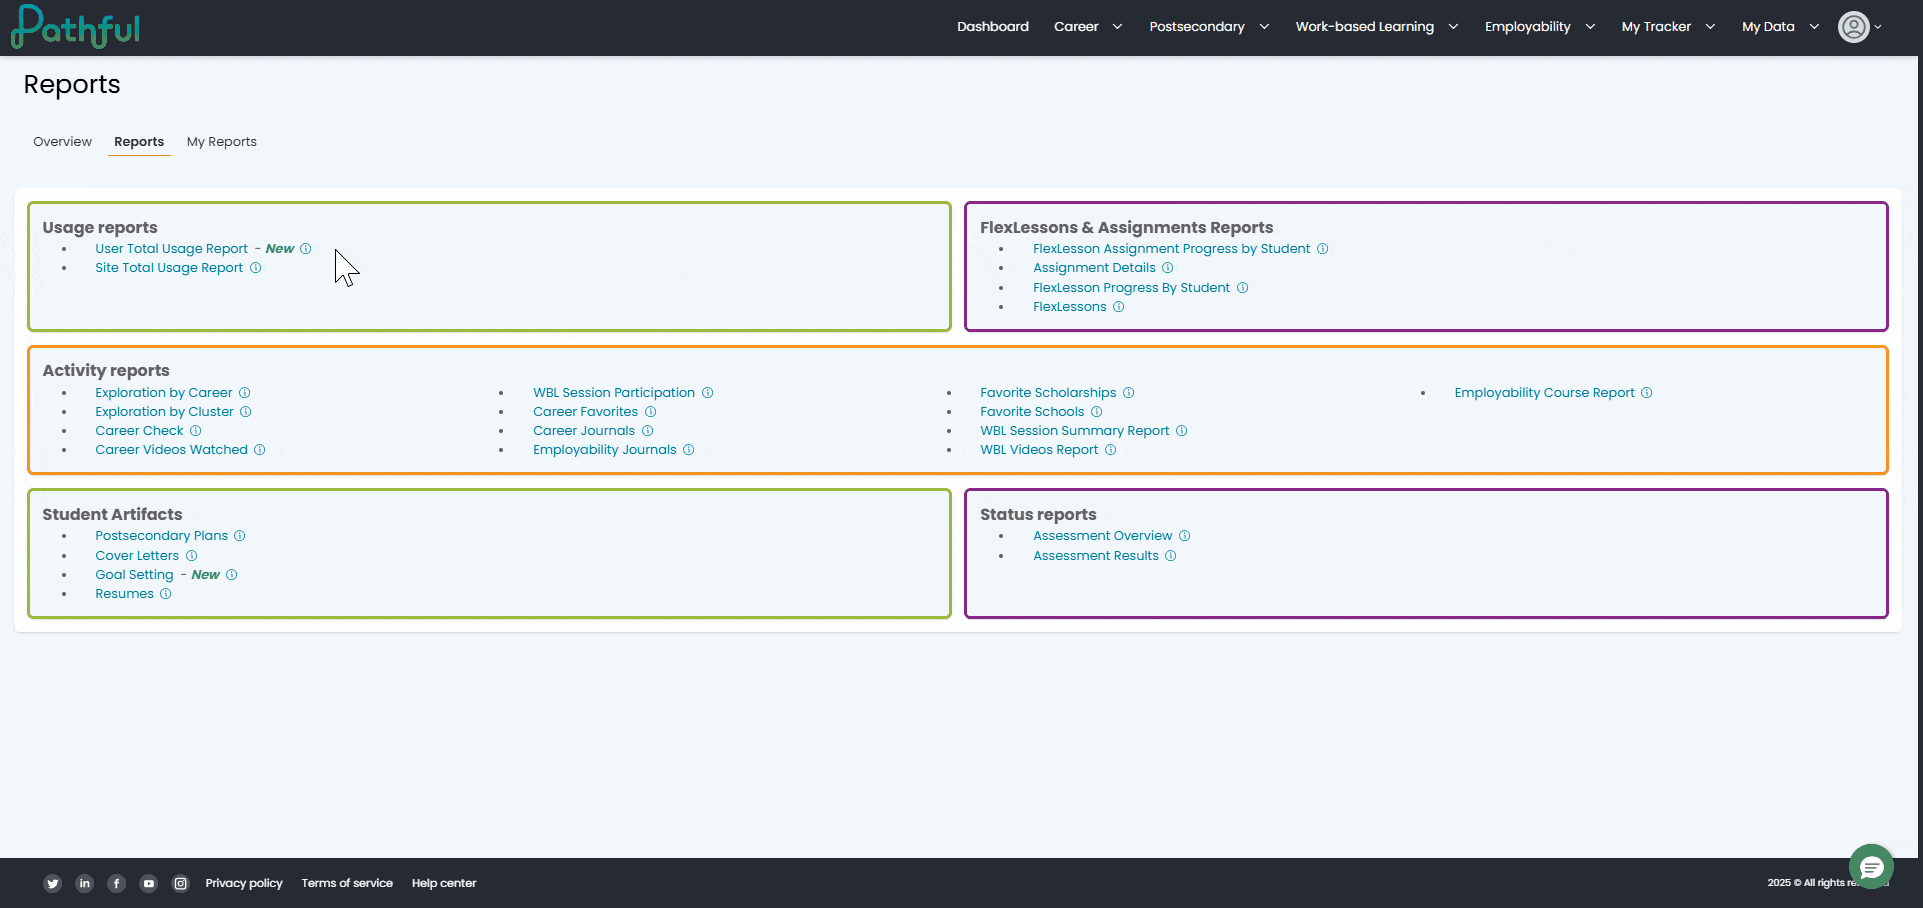This screenshot has width=1923, height=908.
Task: Switch to the Overview tab
Action: pos(62,142)
